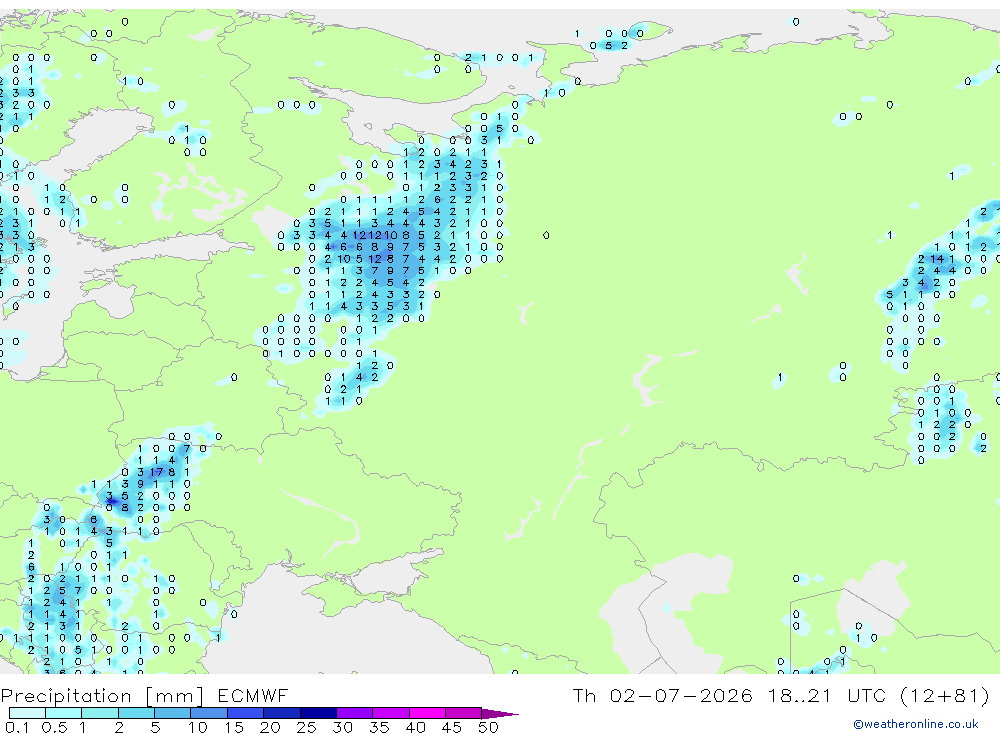Pick the legend swatch between 40 and 45

(427, 713)
